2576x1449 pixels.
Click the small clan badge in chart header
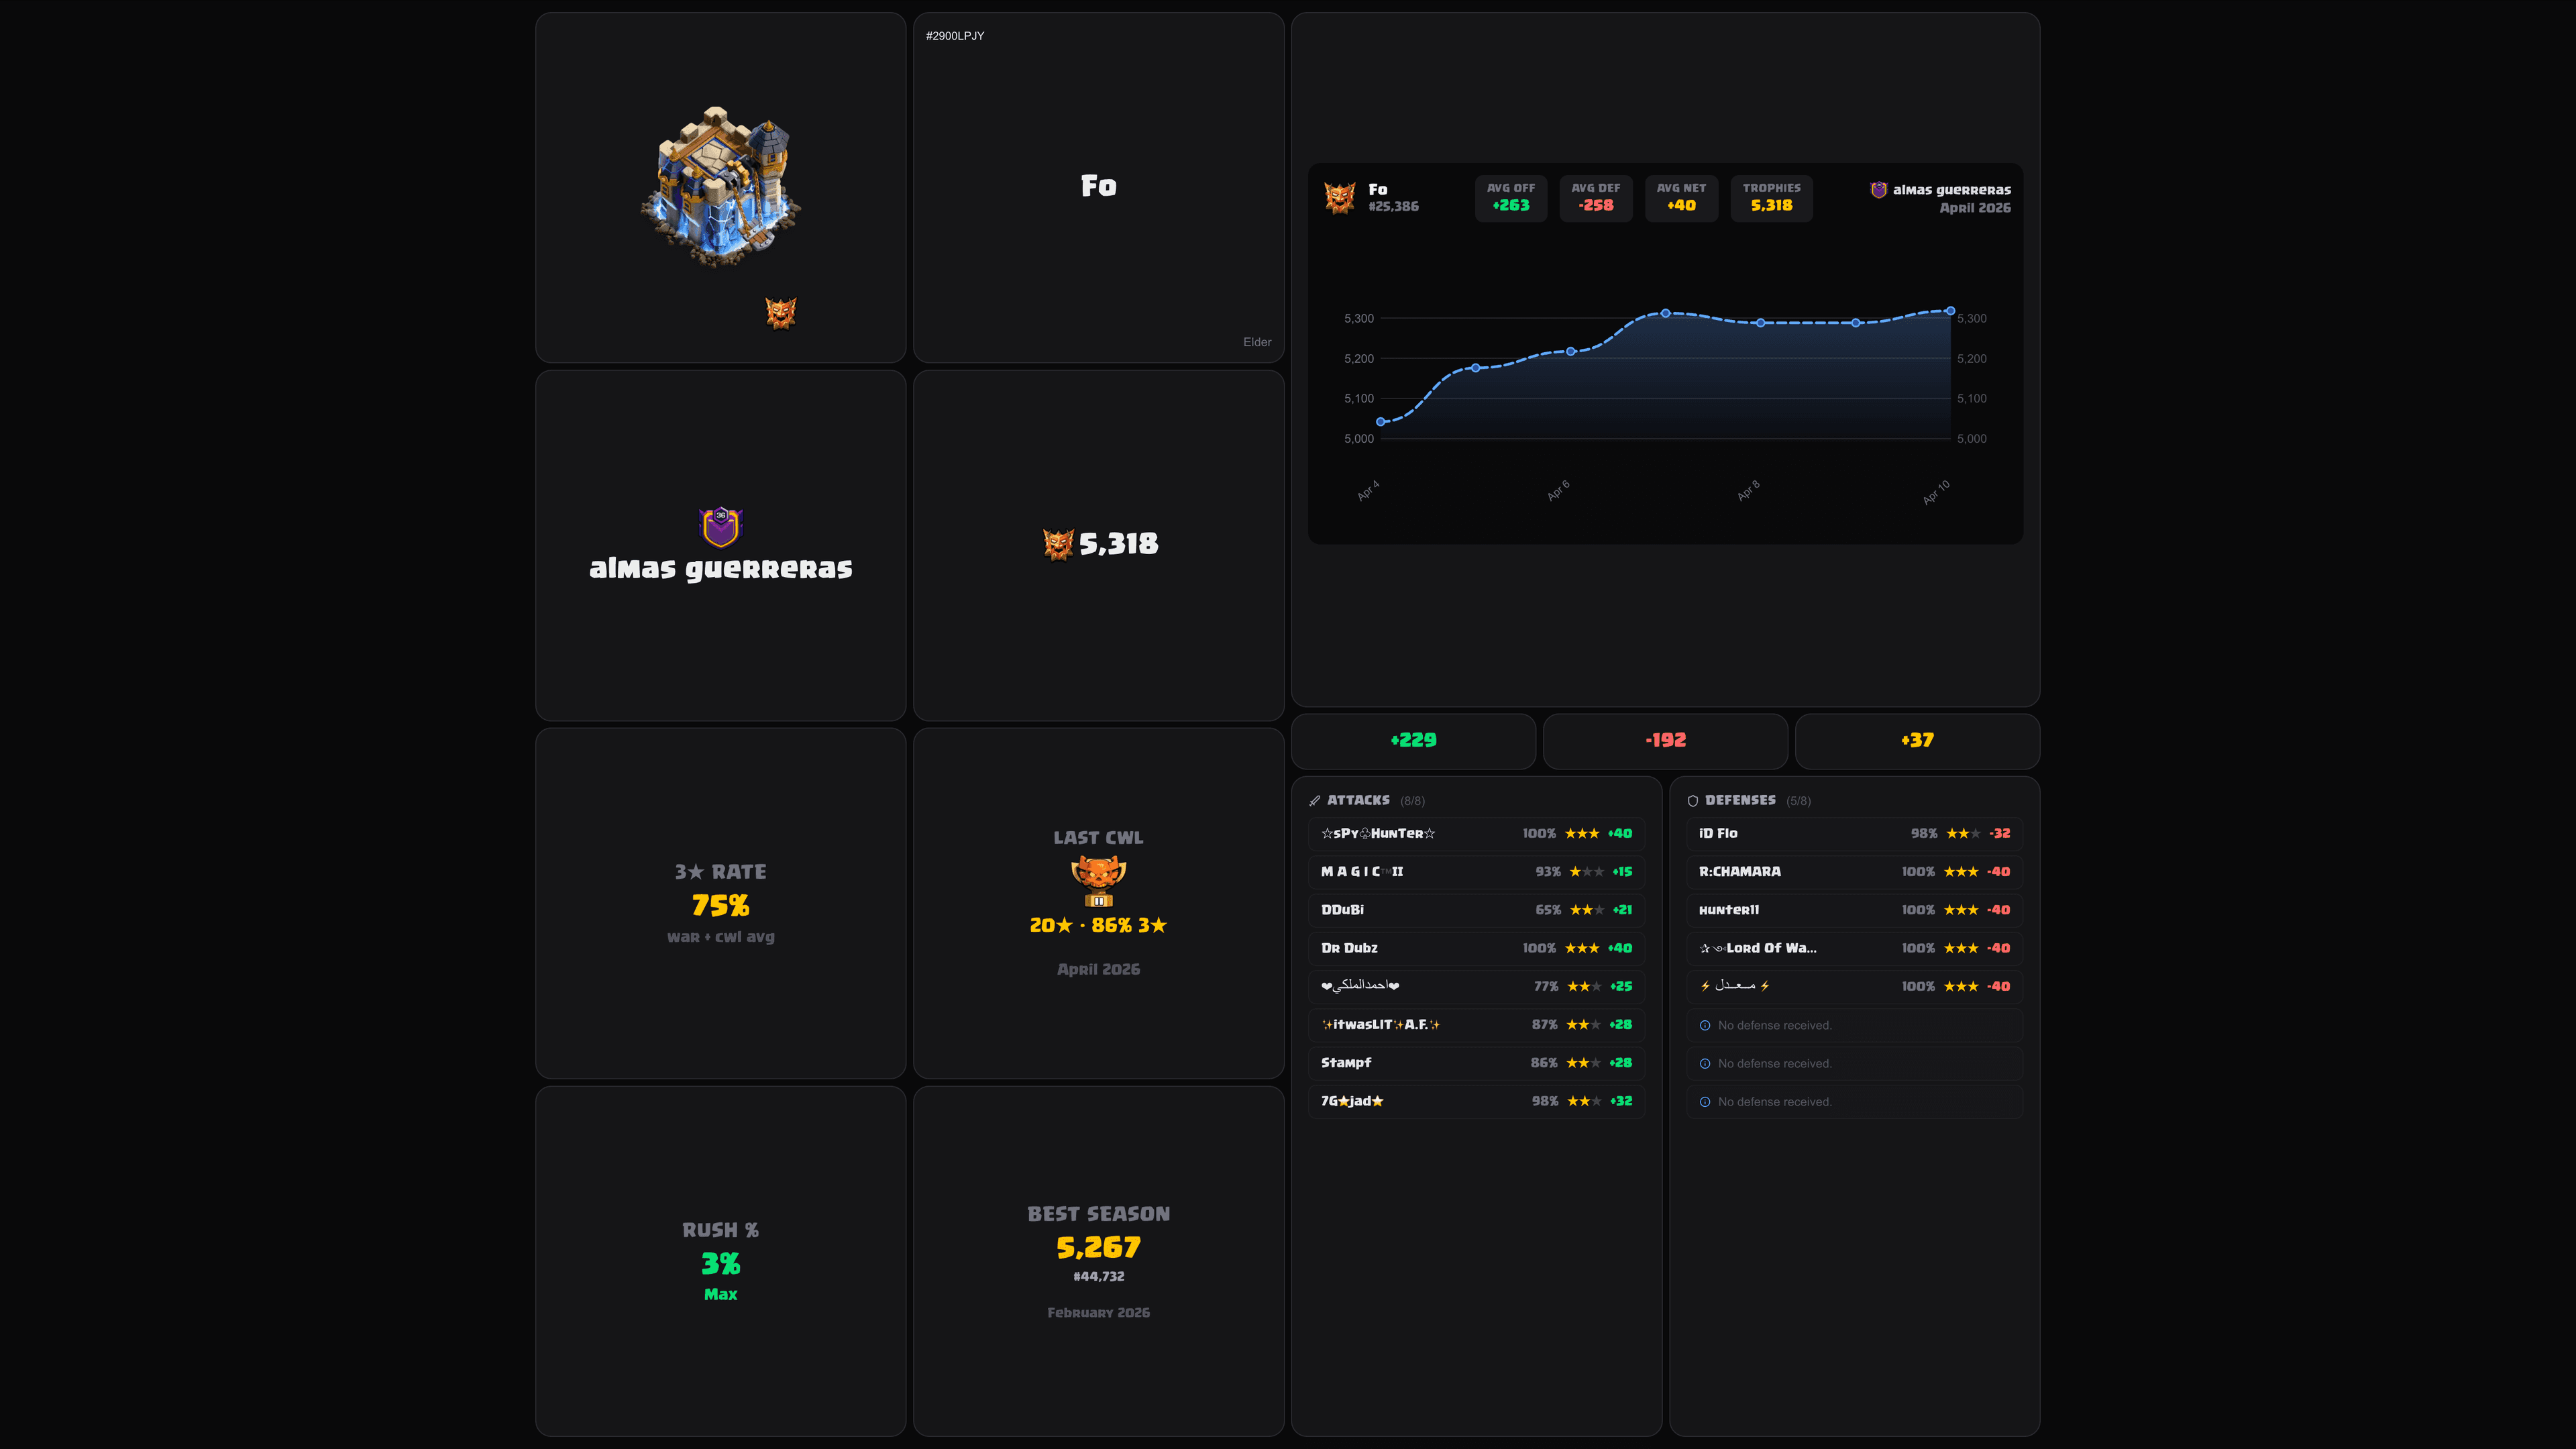[1878, 190]
